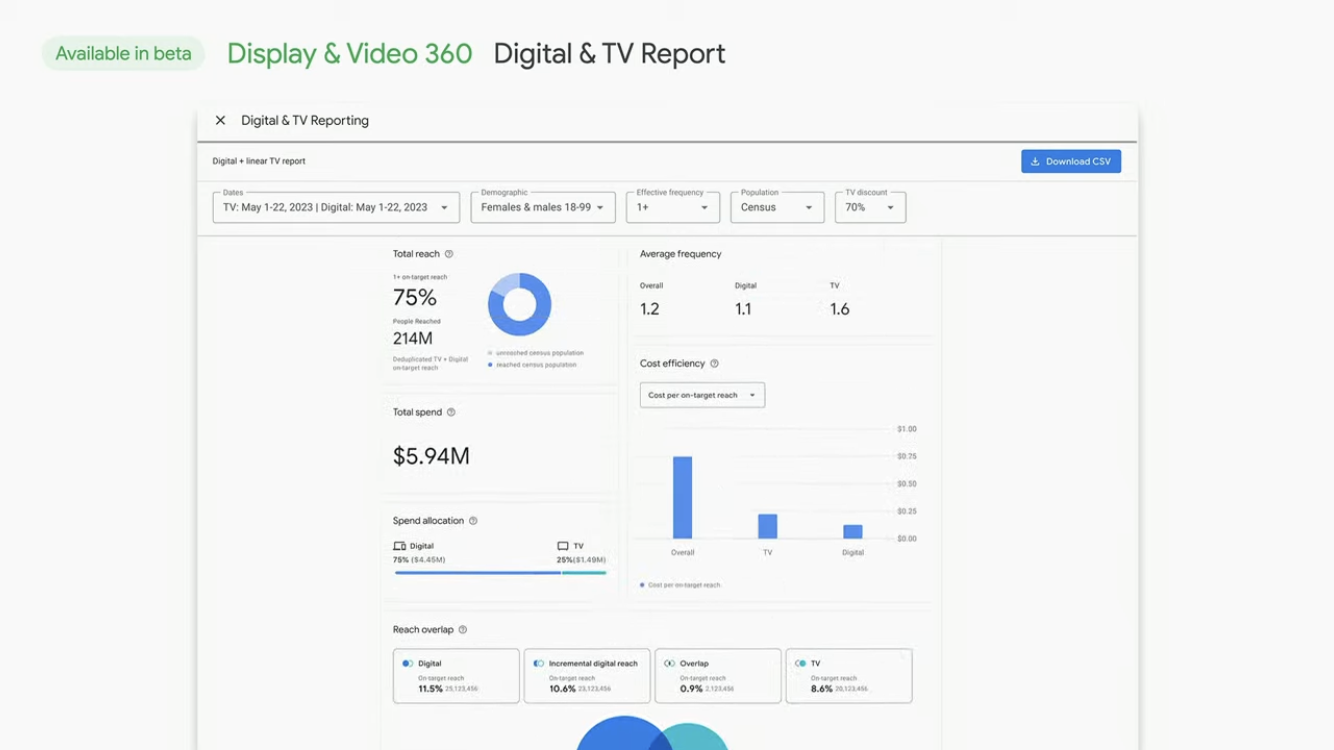The width and height of the screenshot is (1334, 750).
Task: Click the Digital card venn icon
Action: [407, 663]
